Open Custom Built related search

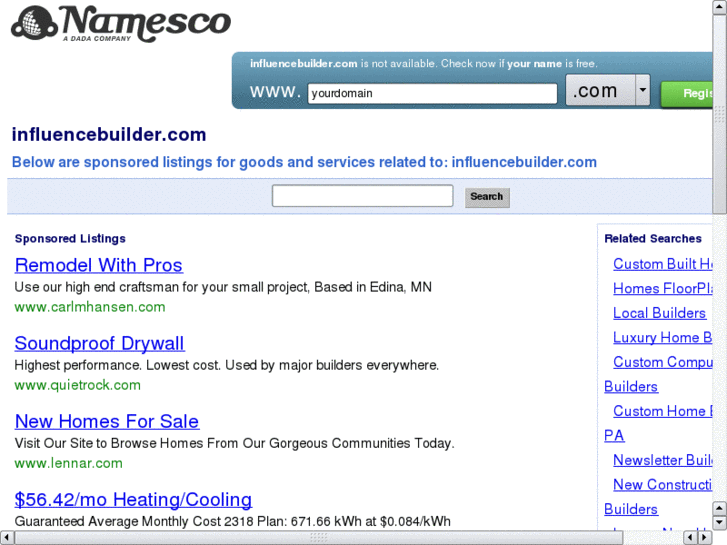pos(663,264)
